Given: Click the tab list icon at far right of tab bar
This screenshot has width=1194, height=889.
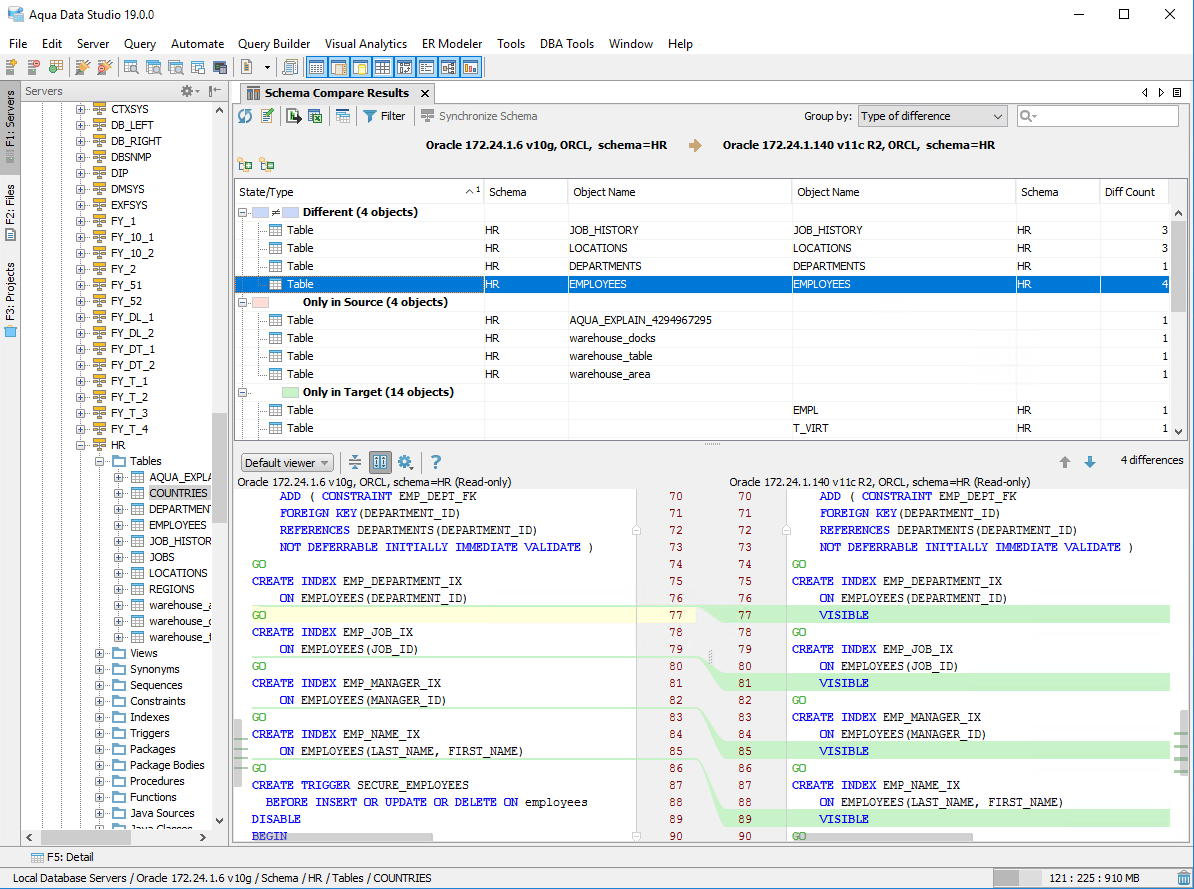Looking at the screenshot, I should click(x=1177, y=92).
